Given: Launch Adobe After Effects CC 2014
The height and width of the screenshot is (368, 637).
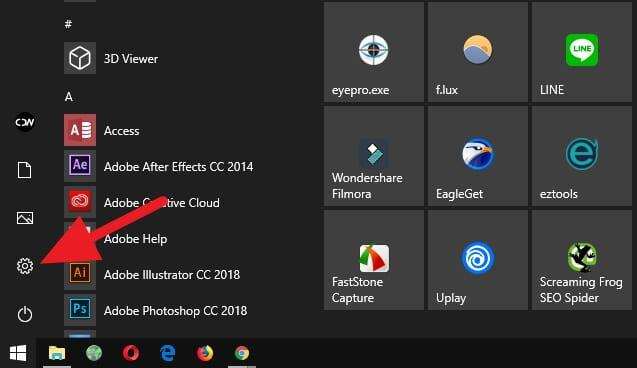Looking at the screenshot, I should [159, 166].
